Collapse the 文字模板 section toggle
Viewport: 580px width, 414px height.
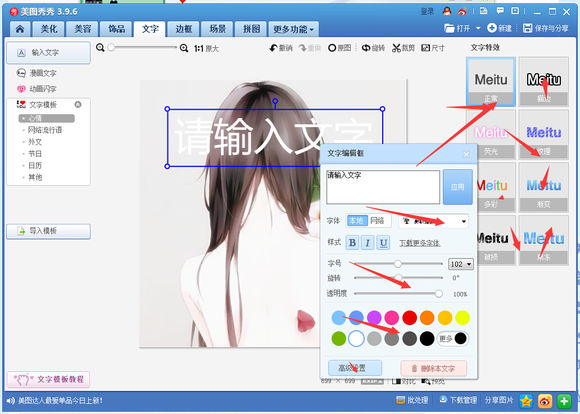(x=78, y=104)
